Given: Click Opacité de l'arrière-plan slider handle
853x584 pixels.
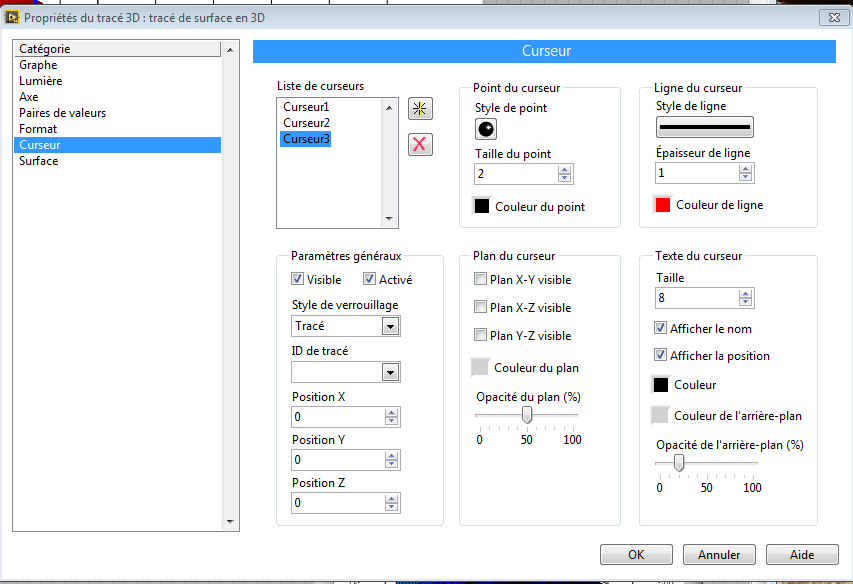Looking at the screenshot, I should (678, 463).
